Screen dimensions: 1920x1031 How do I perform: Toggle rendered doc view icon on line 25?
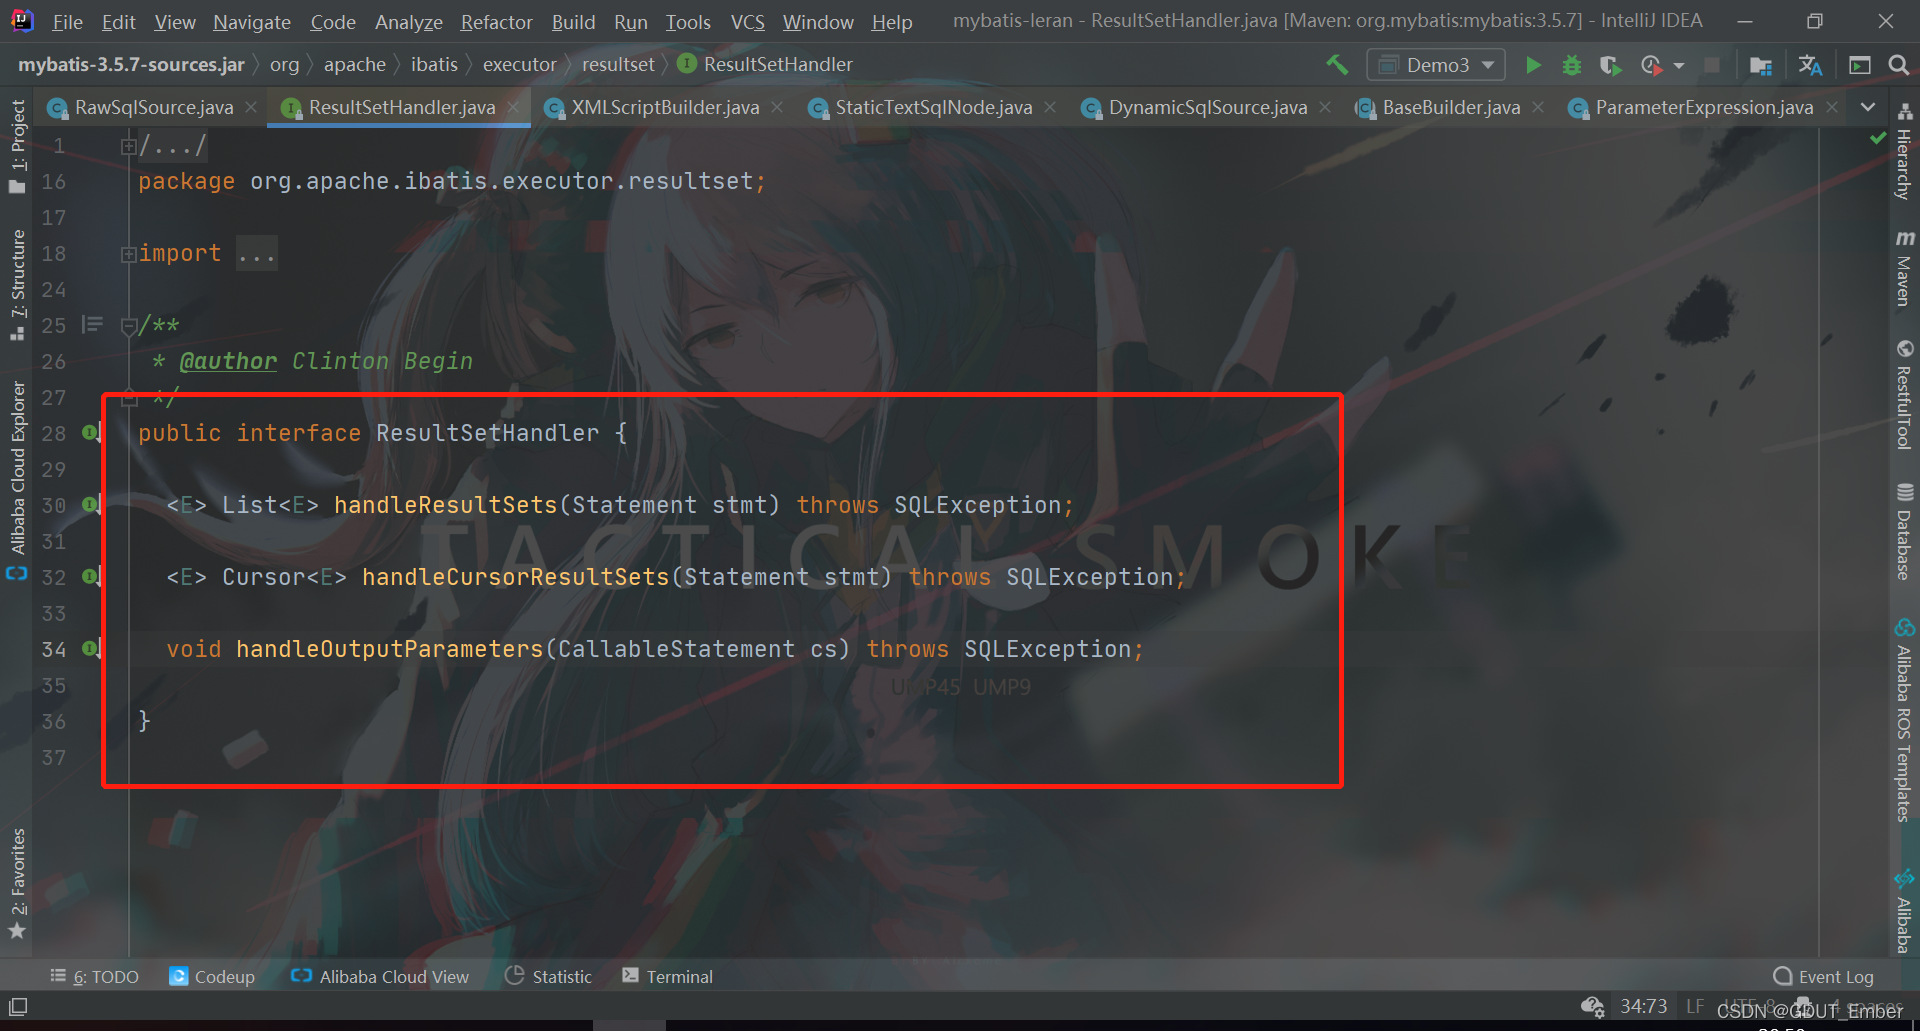click(x=92, y=324)
